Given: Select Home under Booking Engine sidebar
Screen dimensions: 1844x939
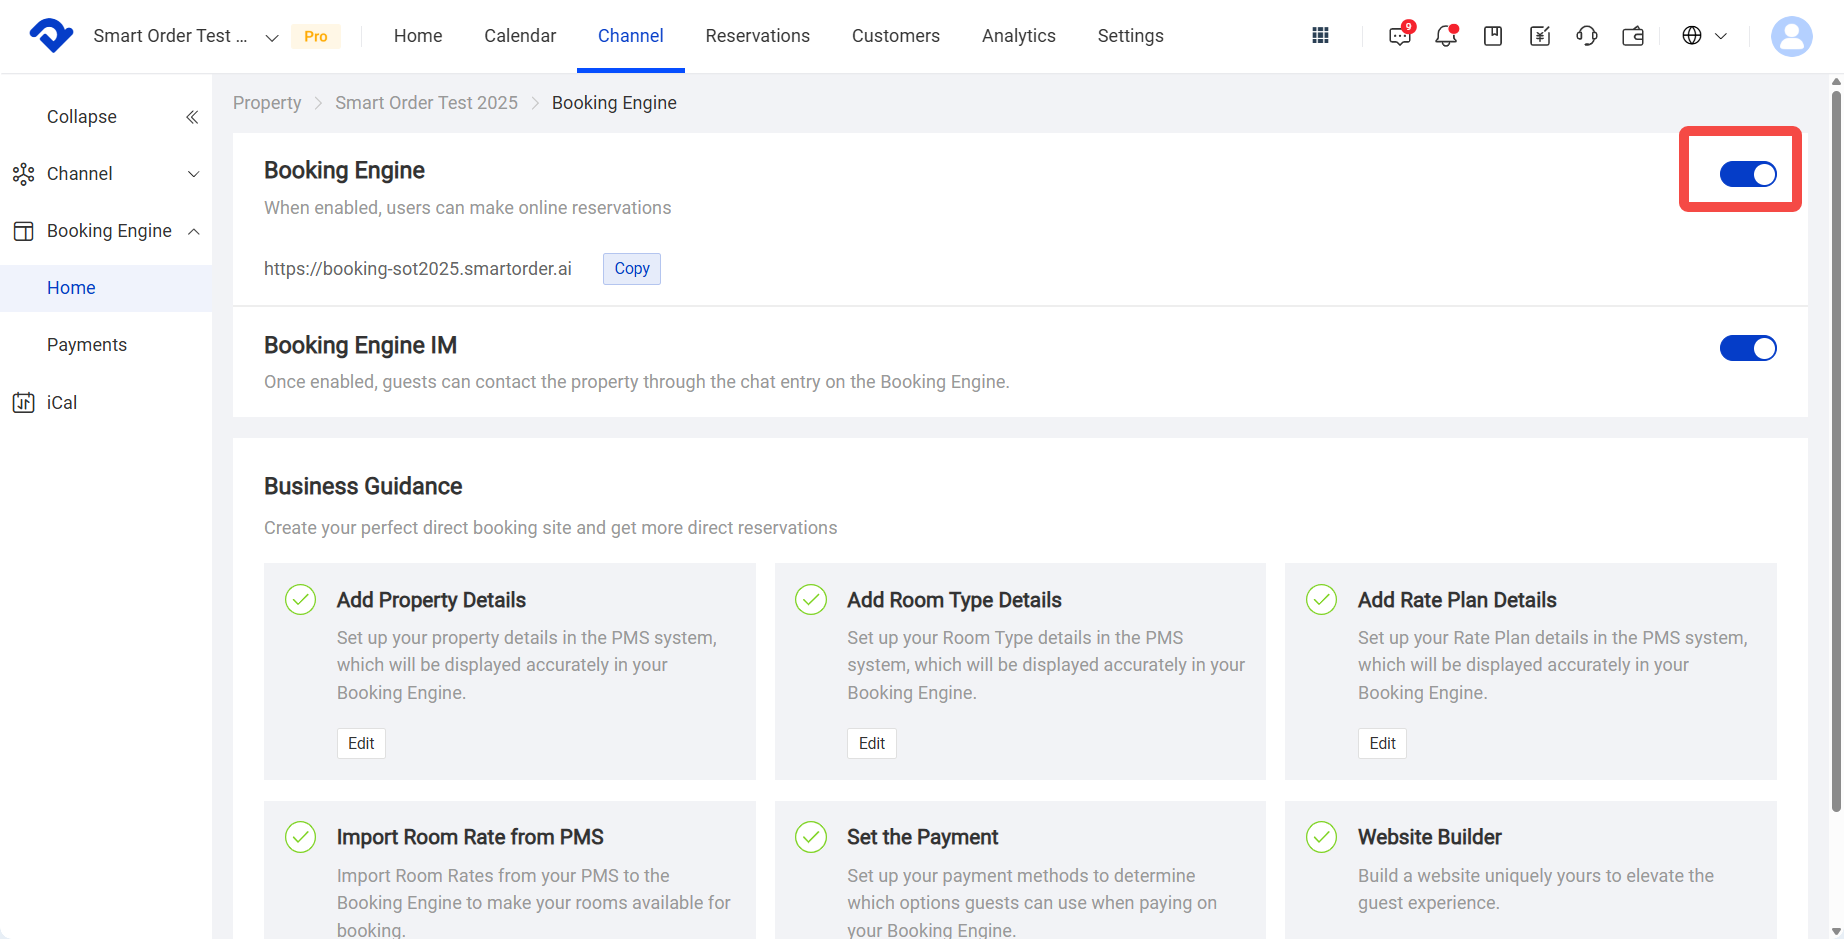Looking at the screenshot, I should coord(106,288).
